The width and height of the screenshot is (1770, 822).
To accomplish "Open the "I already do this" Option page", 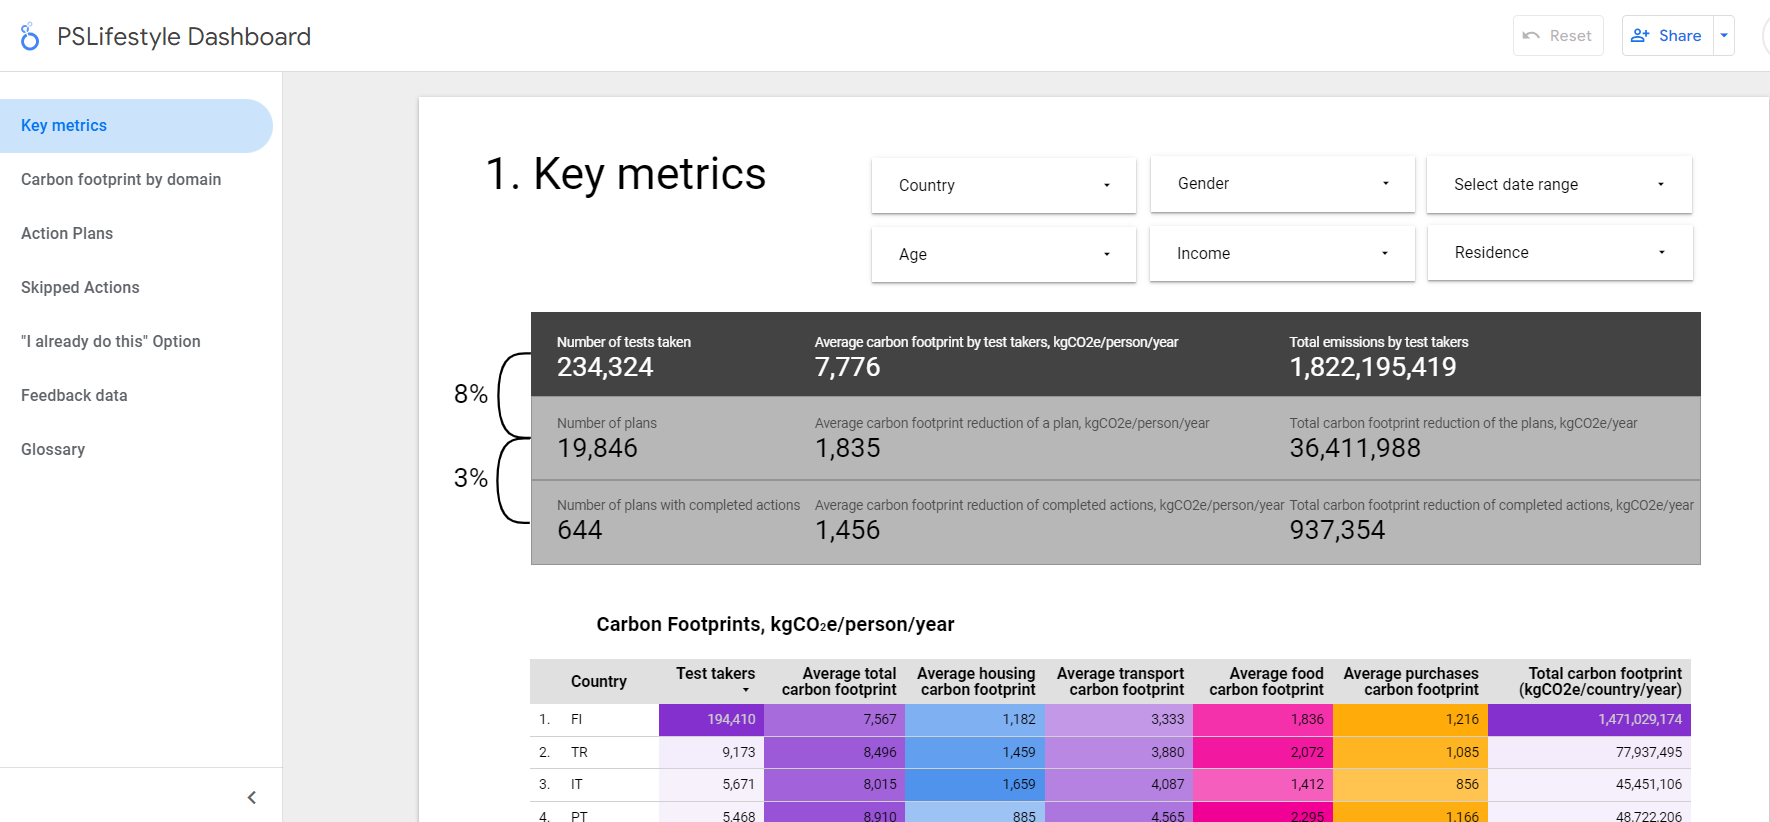I will point(111,342).
